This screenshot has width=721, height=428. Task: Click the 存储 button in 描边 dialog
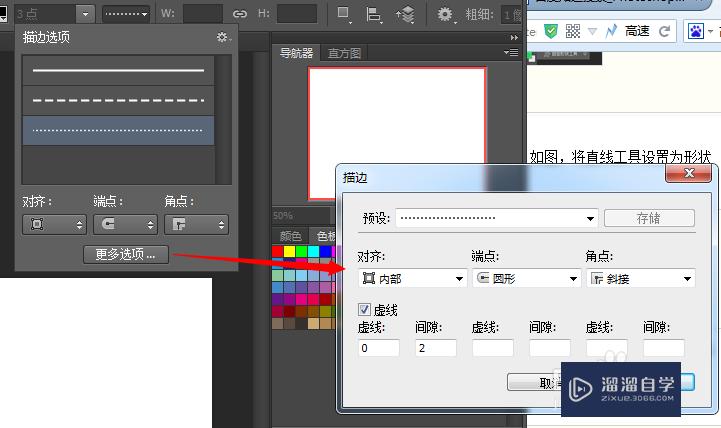click(x=649, y=218)
